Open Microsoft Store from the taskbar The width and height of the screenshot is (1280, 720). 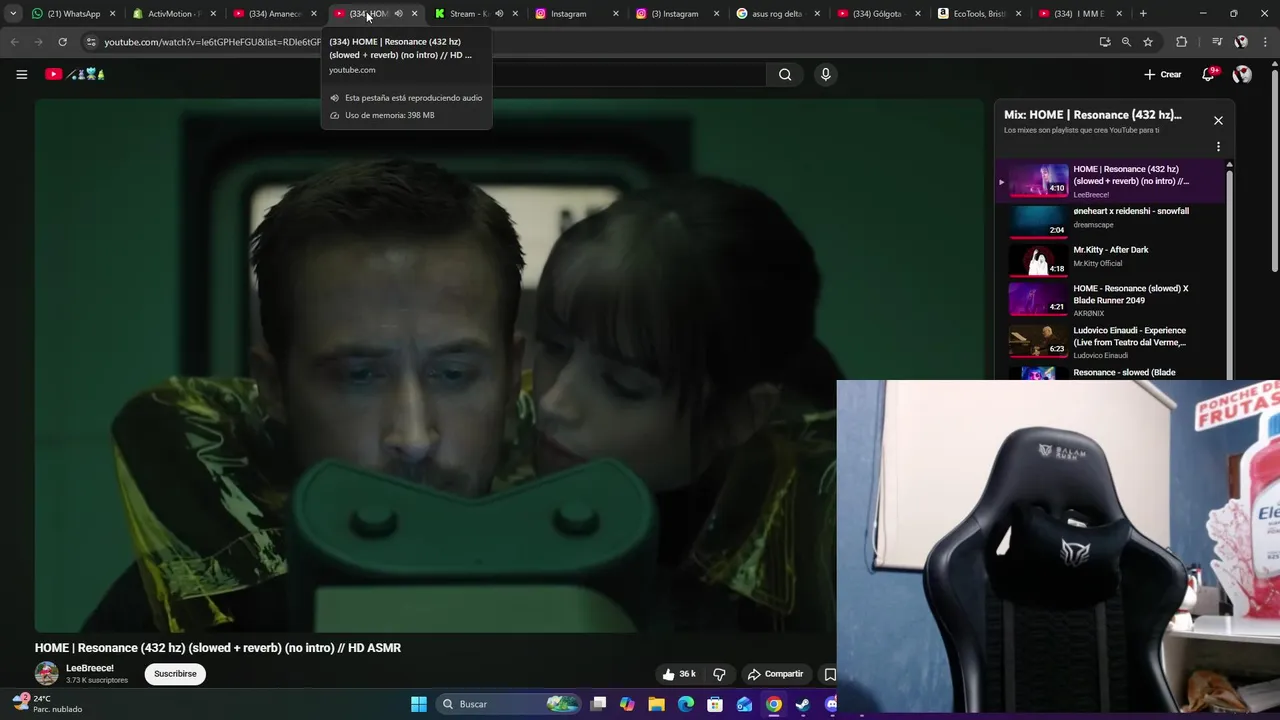[x=715, y=704]
